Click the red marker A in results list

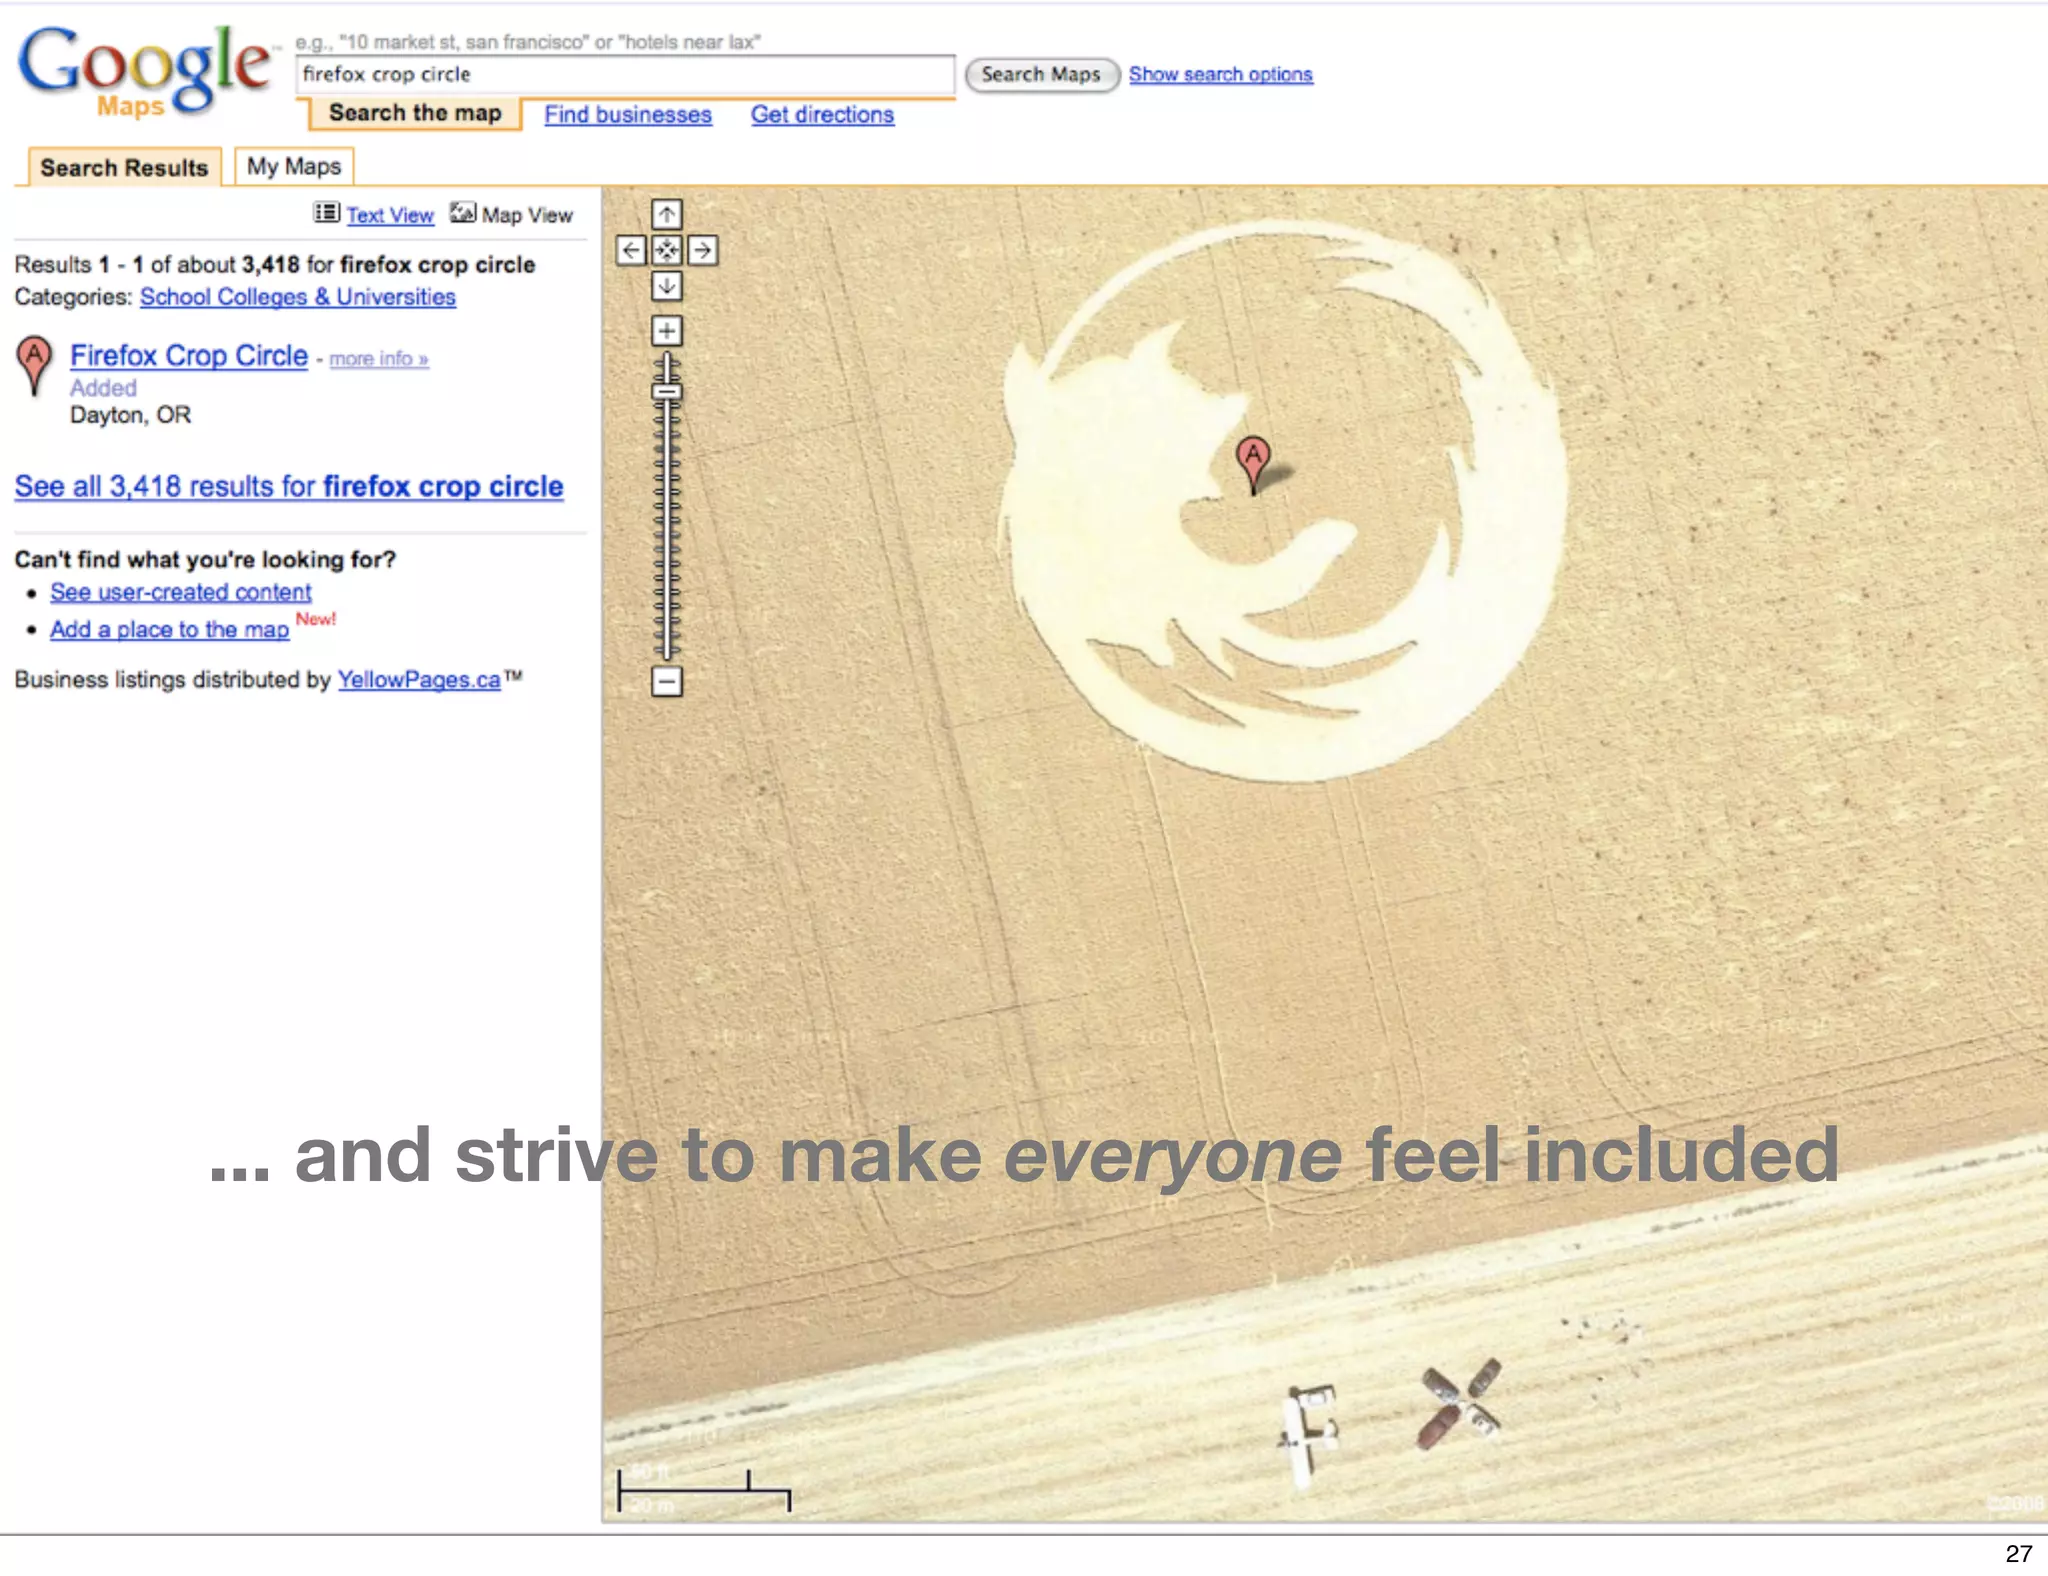click(35, 365)
